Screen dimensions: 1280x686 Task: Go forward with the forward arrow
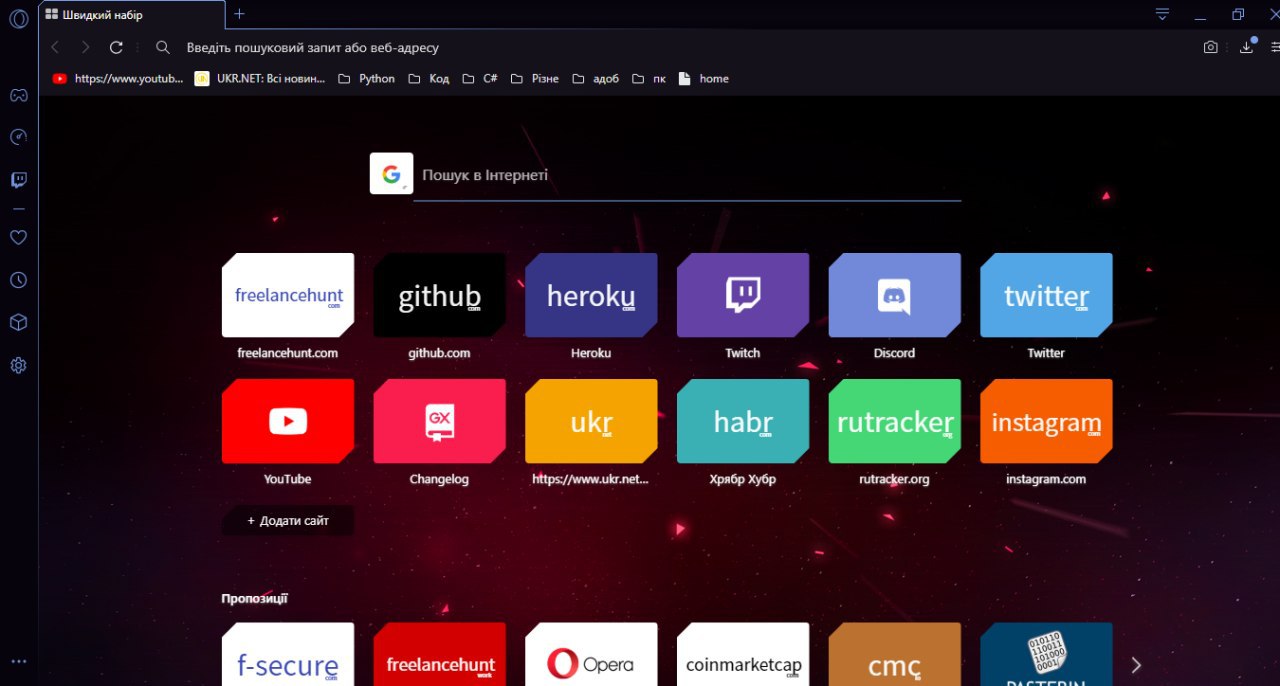(x=86, y=47)
